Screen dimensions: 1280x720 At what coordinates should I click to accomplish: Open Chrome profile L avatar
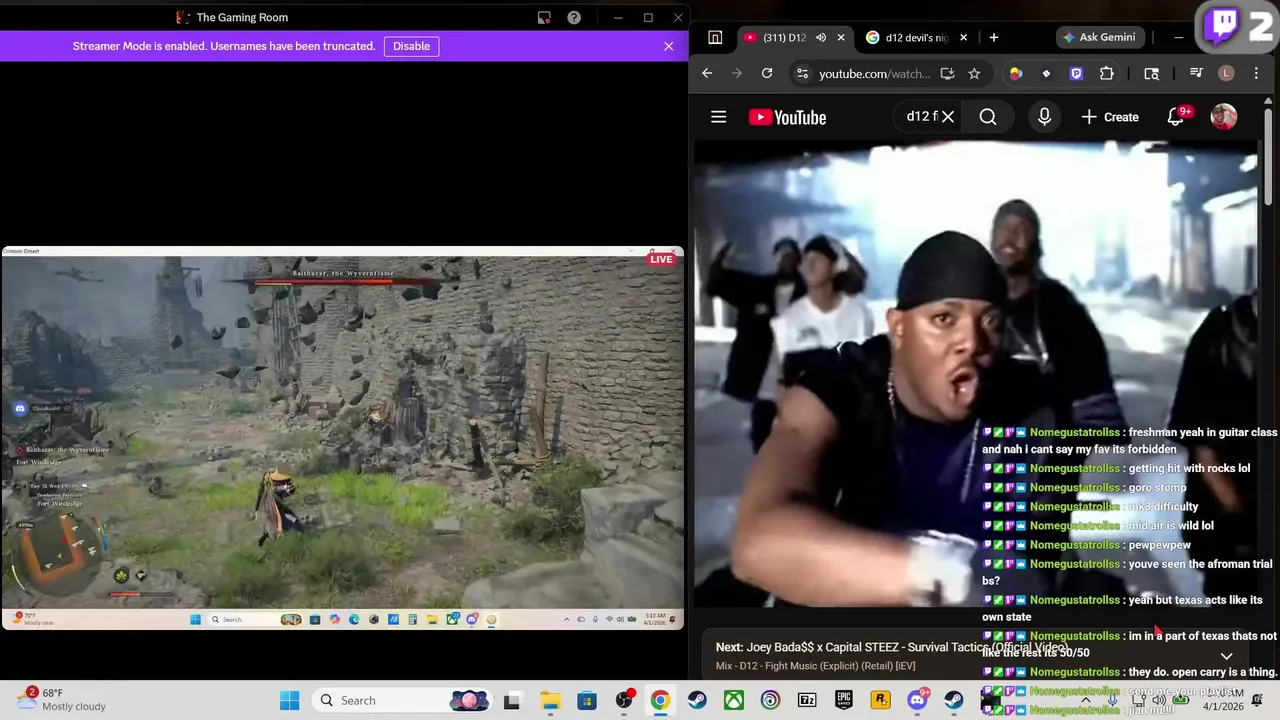click(1226, 73)
